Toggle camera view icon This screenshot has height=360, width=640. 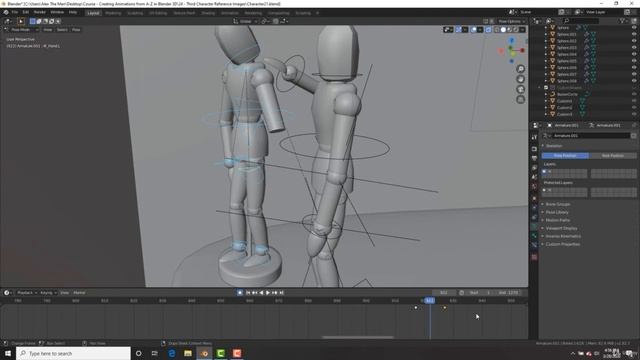[520, 89]
